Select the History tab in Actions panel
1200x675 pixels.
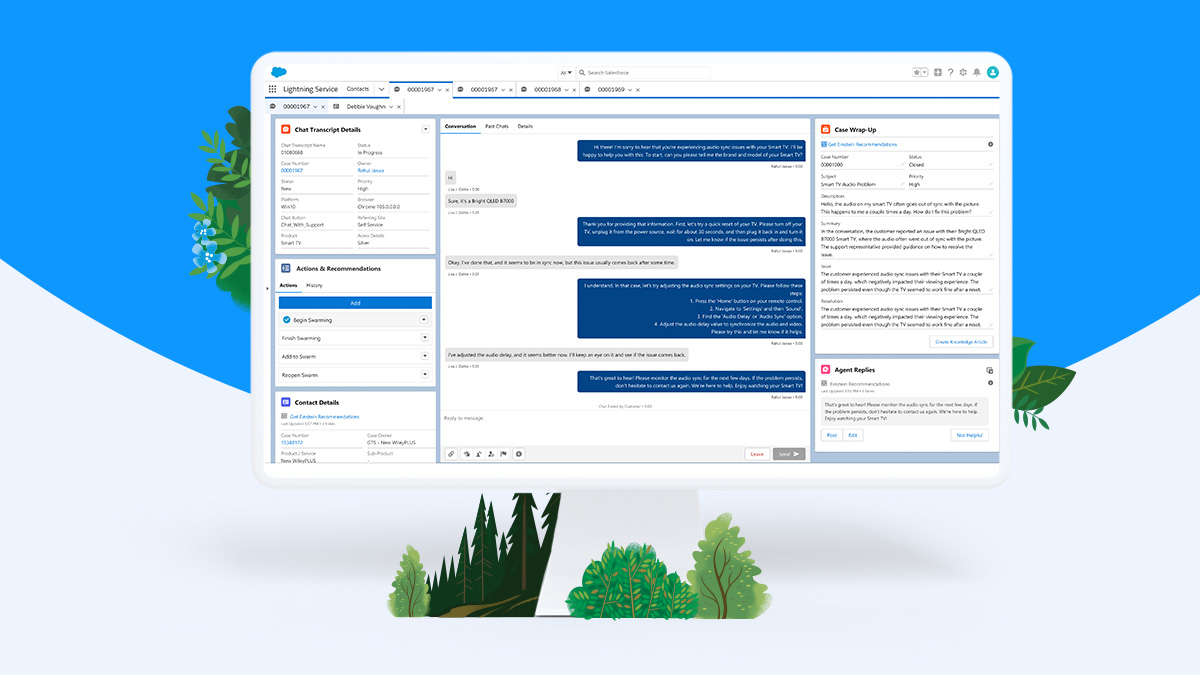tap(314, 286)
